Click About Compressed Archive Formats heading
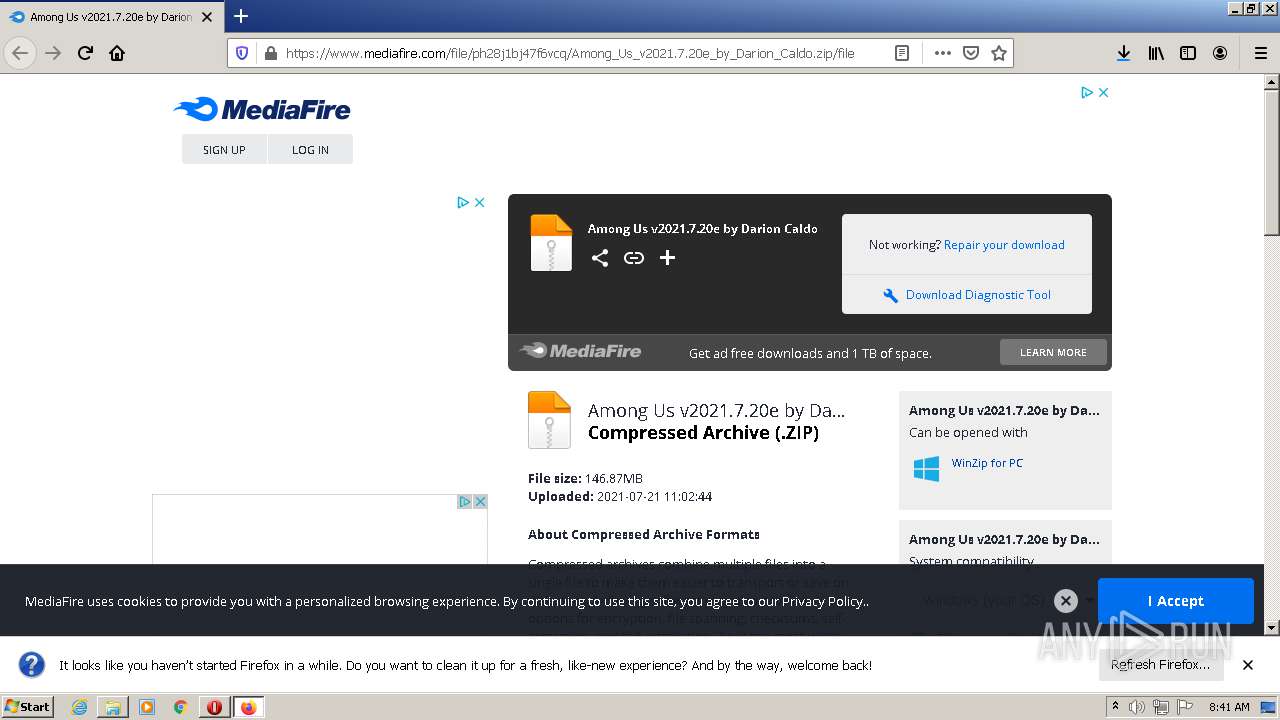Viewport: 1280px width, 720px height. click(x=644, y=534)
